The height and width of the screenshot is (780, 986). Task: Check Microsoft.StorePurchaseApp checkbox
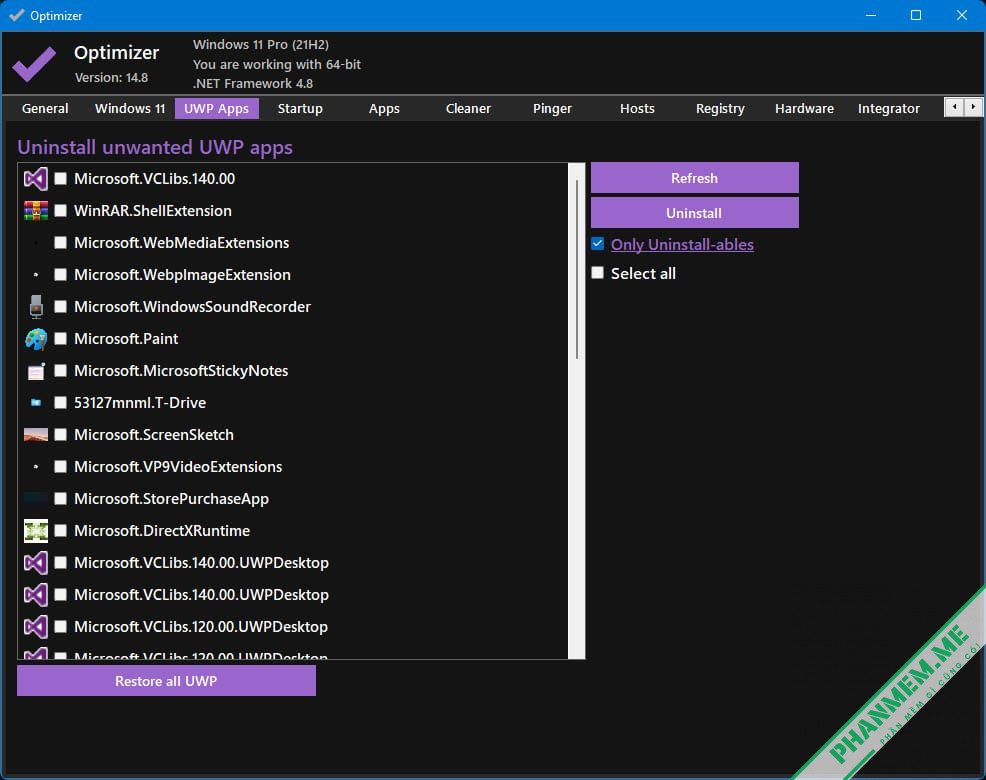click(60, 499)
